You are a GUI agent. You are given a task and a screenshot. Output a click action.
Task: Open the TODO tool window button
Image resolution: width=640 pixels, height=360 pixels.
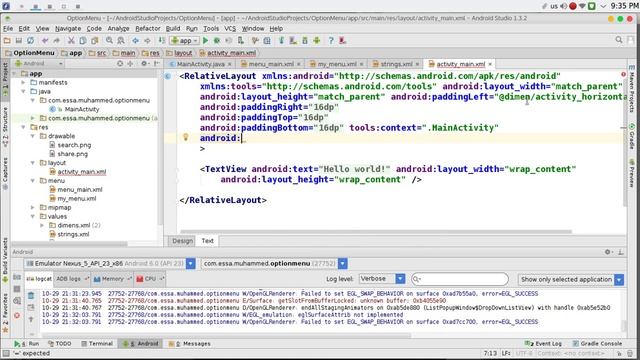60,344
